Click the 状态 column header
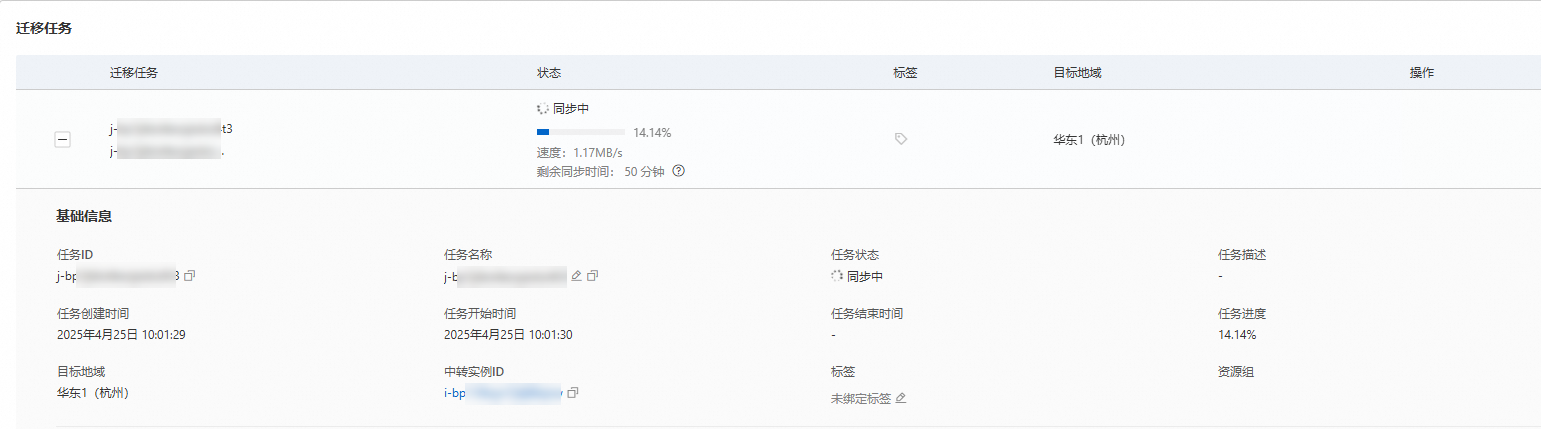 549,73
